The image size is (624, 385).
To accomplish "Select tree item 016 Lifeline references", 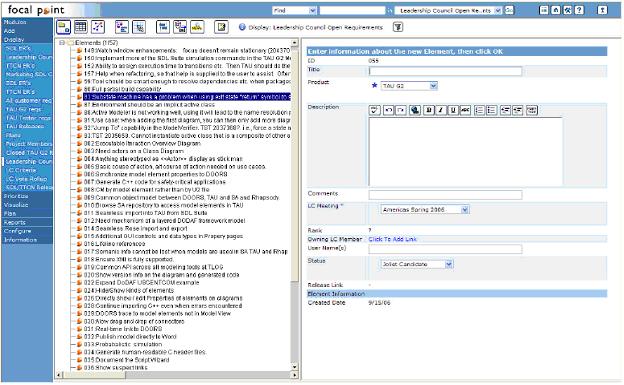I will (114, 244).
